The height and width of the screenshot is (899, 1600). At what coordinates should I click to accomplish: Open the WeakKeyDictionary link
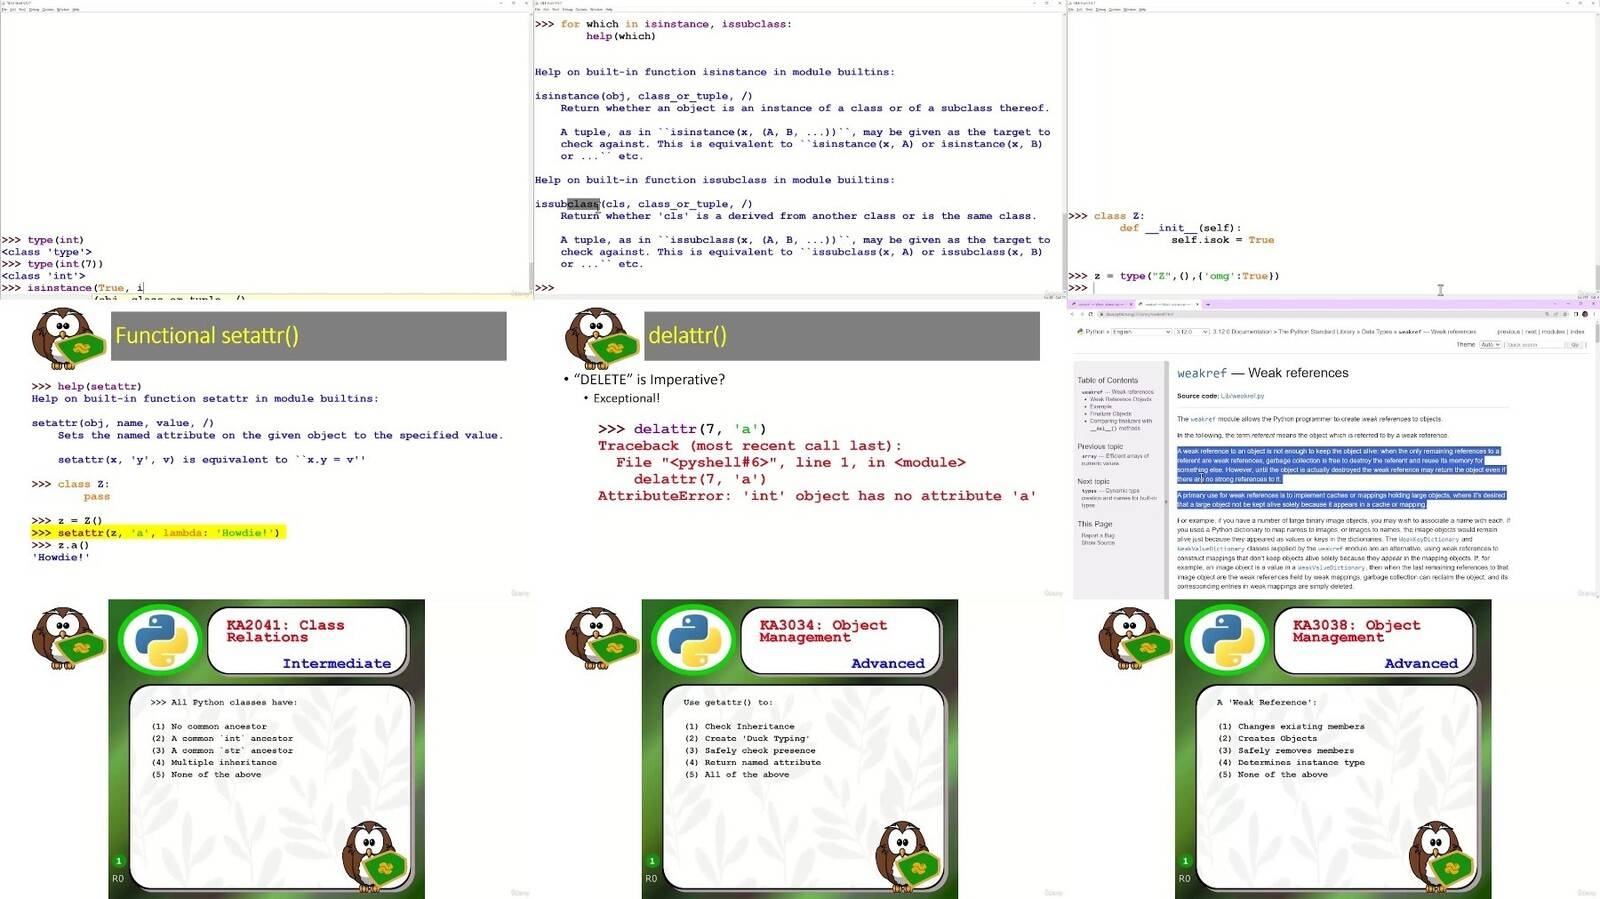point(1429,539)
